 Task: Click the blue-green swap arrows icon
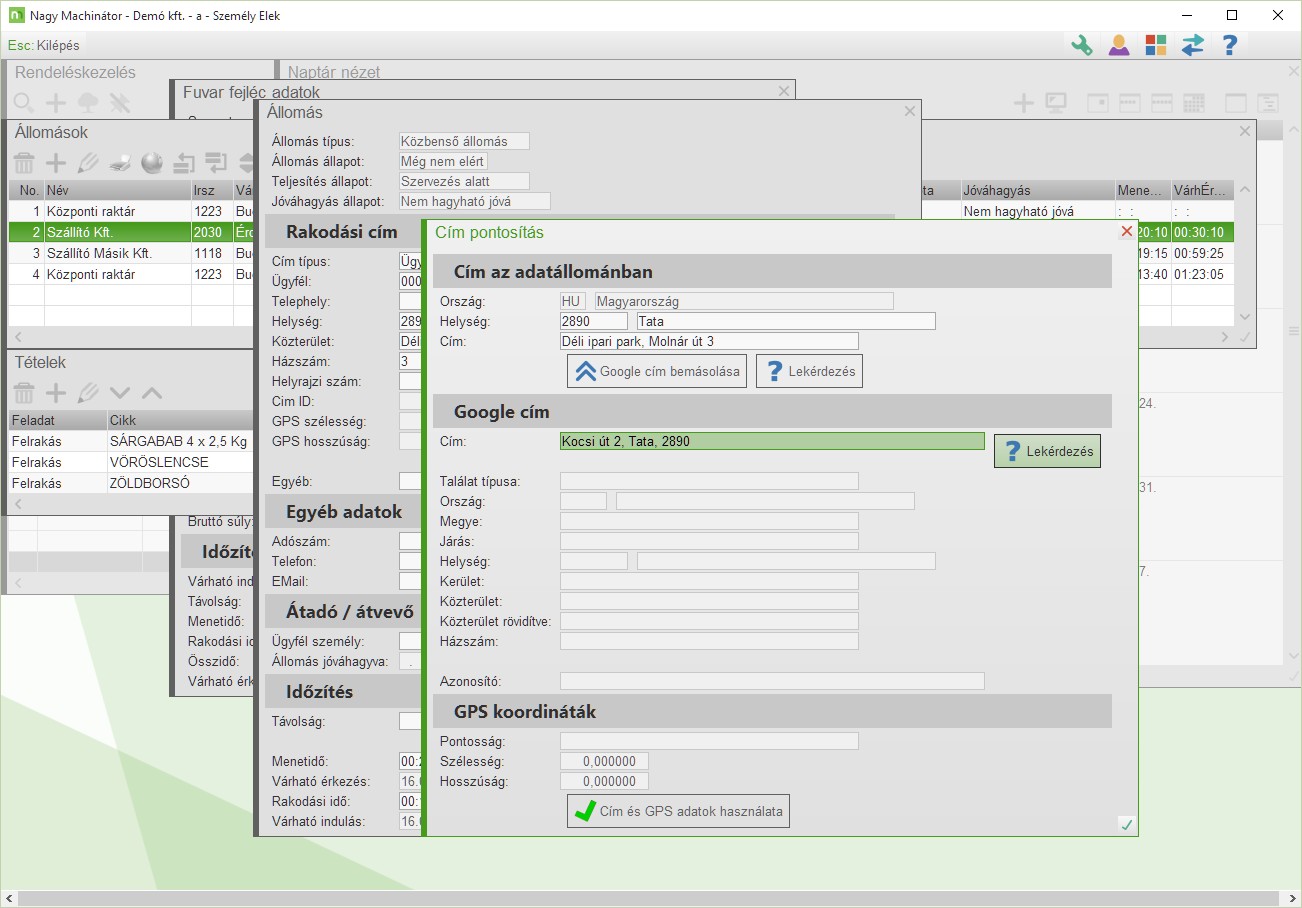coord(1192,45)
